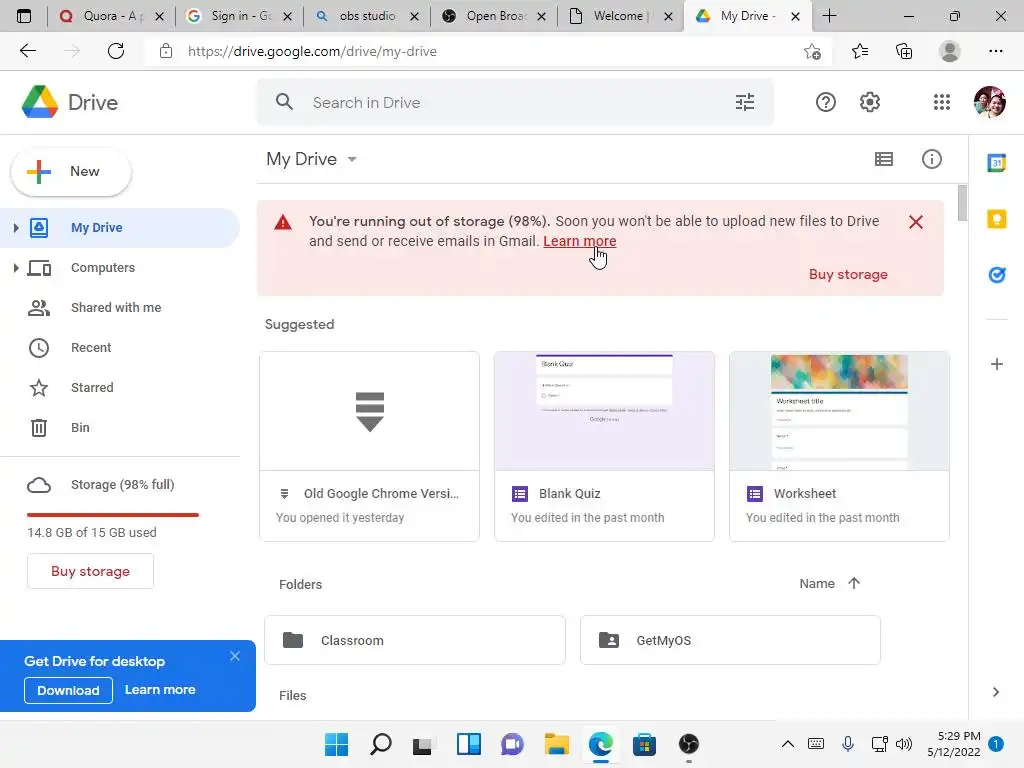The image size is (1024, 768).
Task: Open browser Favorites list icon
Action: (x=860, y=51)
